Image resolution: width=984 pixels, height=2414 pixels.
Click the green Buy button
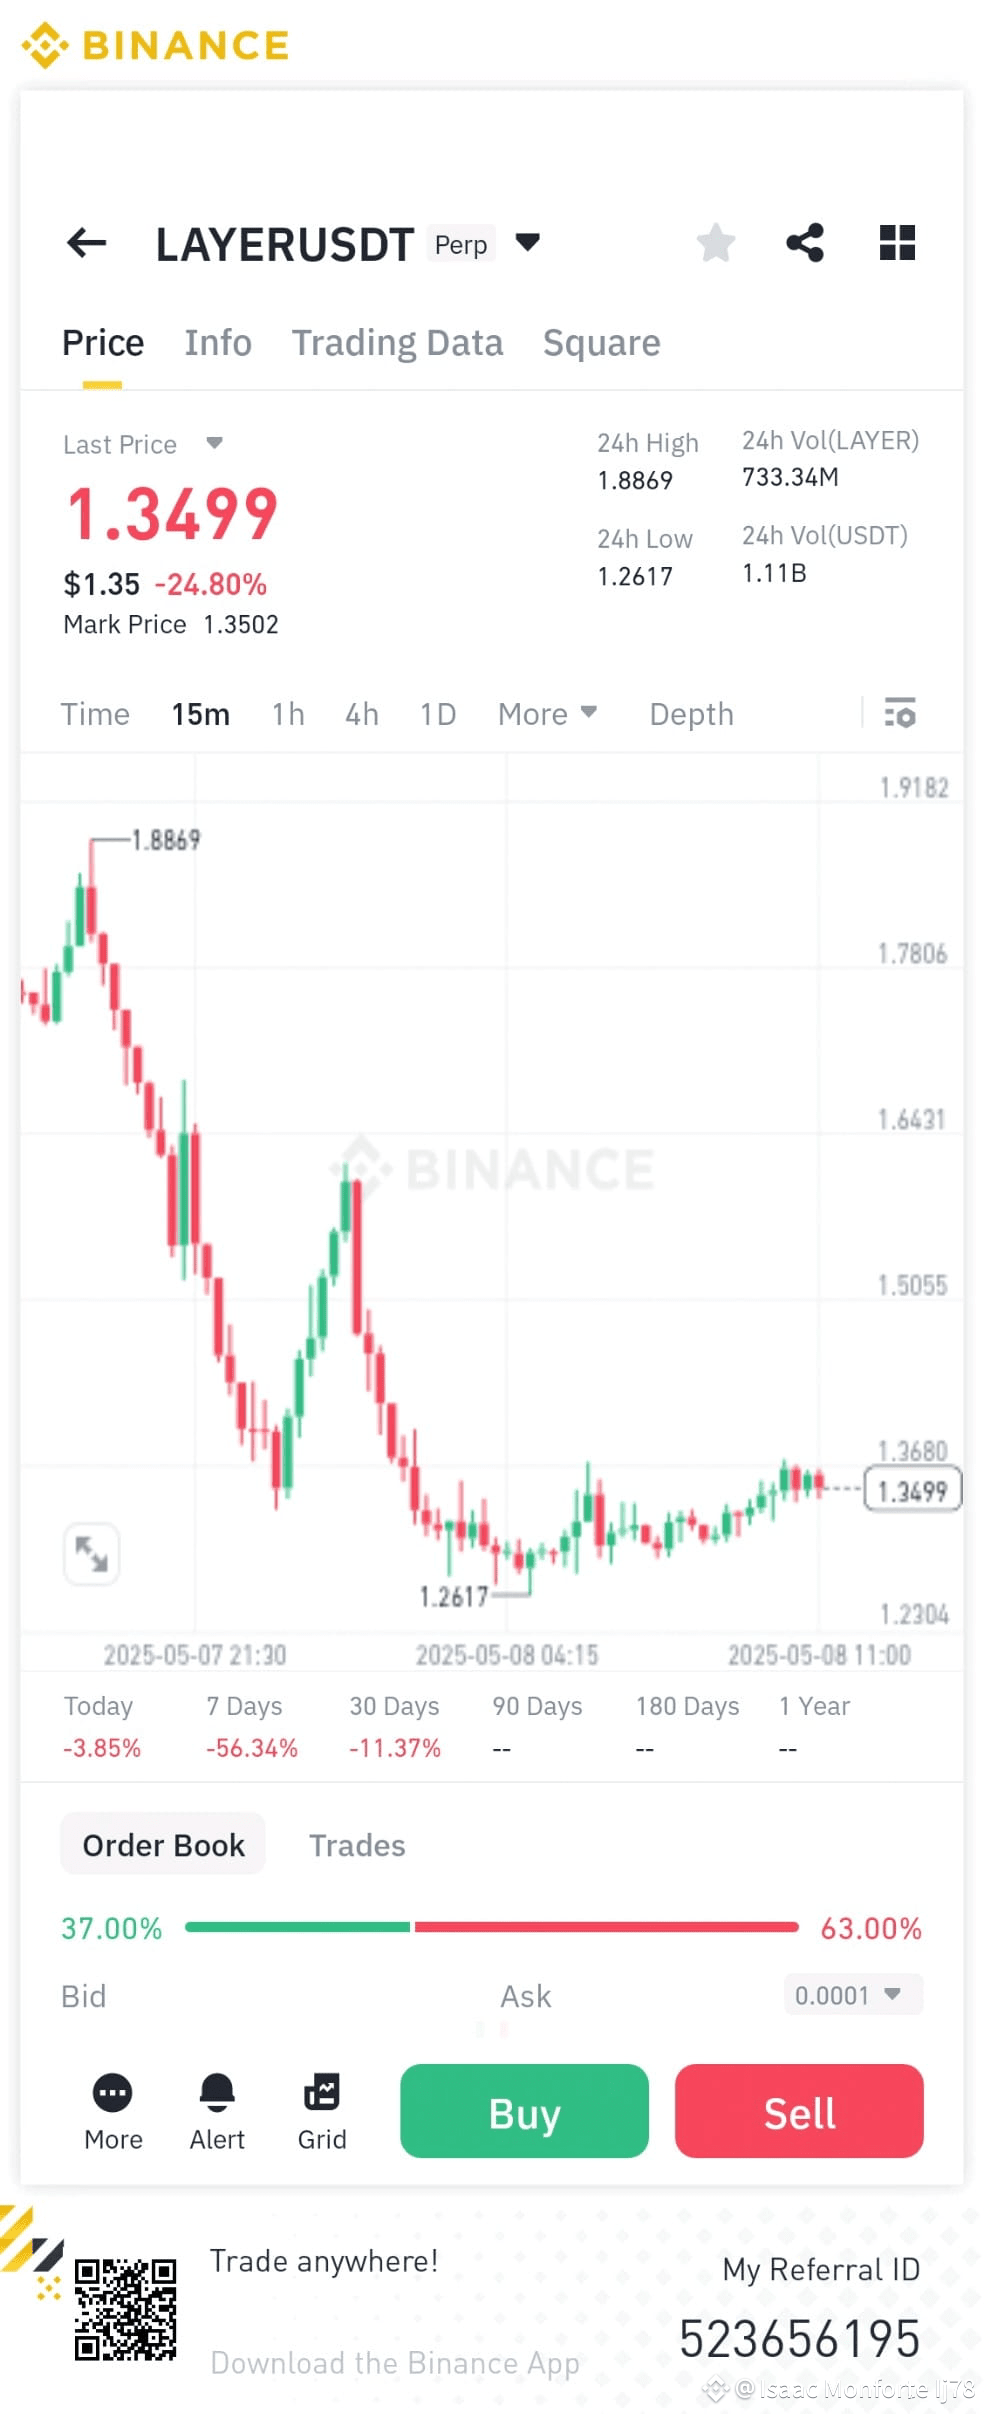tap(524, 2111)
